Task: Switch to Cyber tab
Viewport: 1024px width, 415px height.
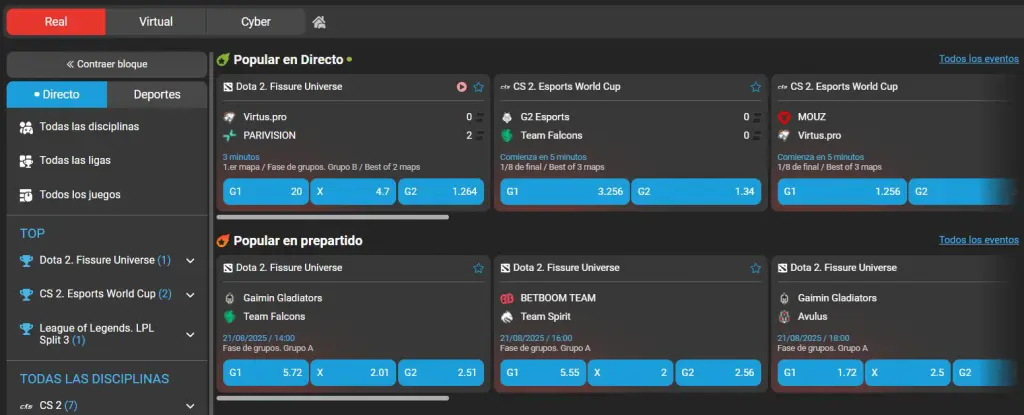Action: click(255, 22)
